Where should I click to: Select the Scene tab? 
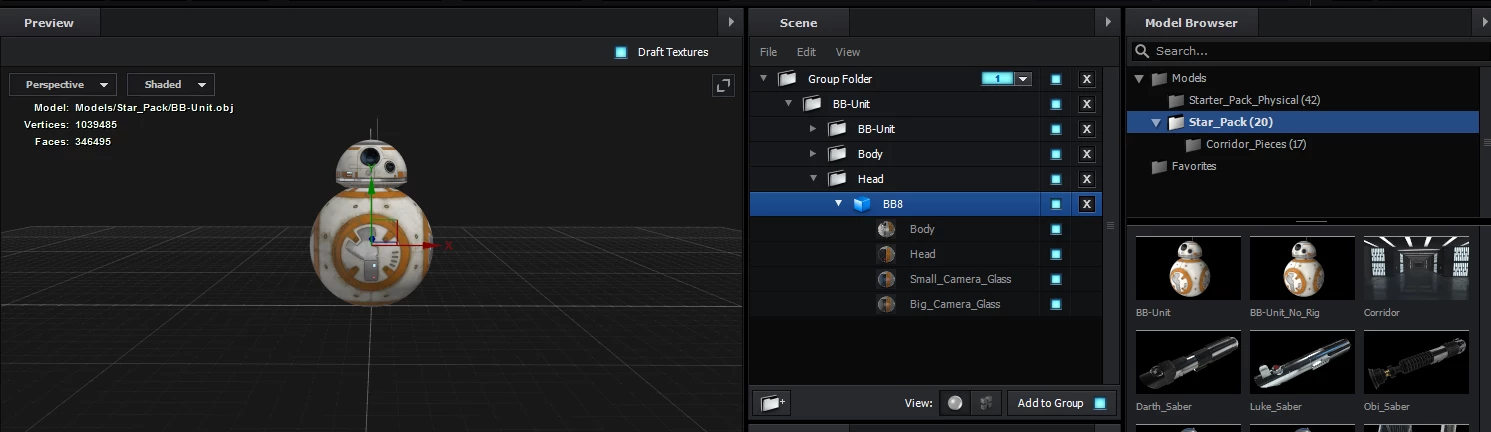pyautogui.click(x=798, y=22)
